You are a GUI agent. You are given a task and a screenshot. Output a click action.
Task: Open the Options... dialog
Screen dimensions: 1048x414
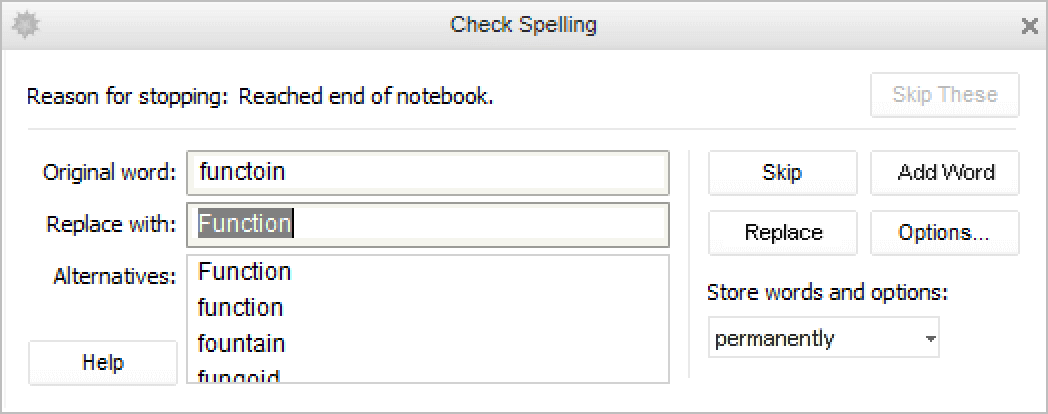point(945,232)
